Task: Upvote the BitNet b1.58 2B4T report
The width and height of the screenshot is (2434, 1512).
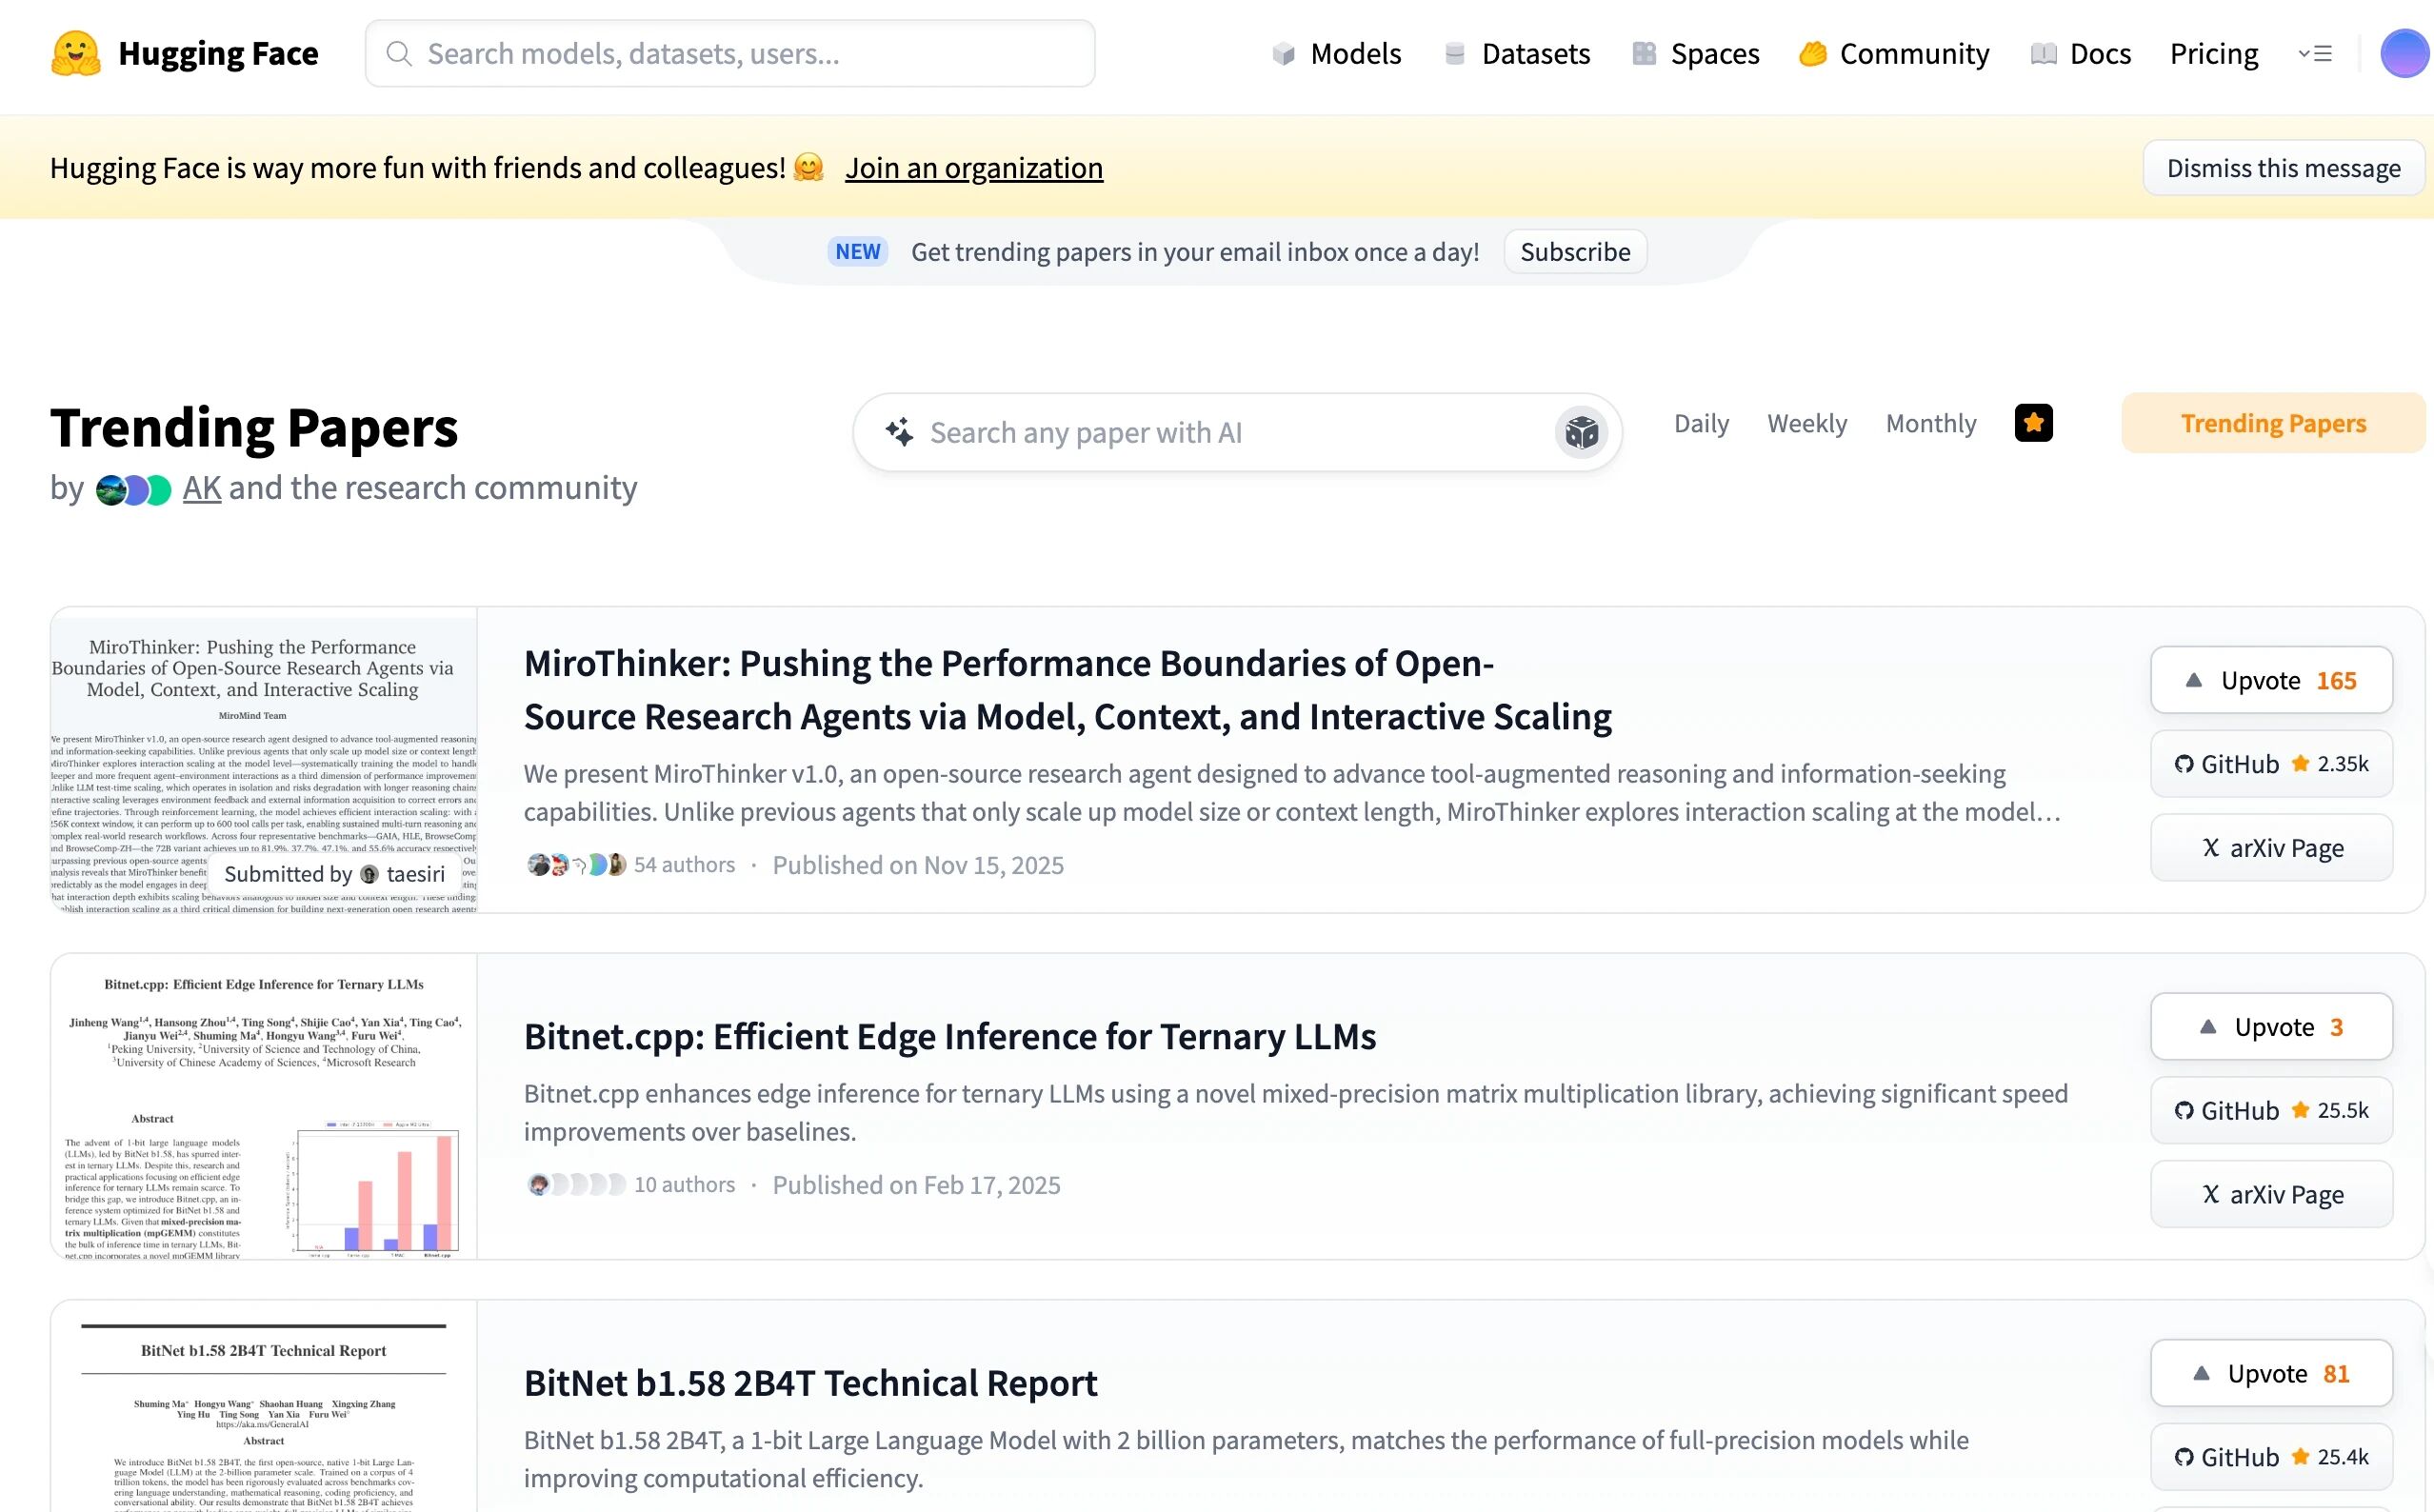Action: click(2270, 1374)
